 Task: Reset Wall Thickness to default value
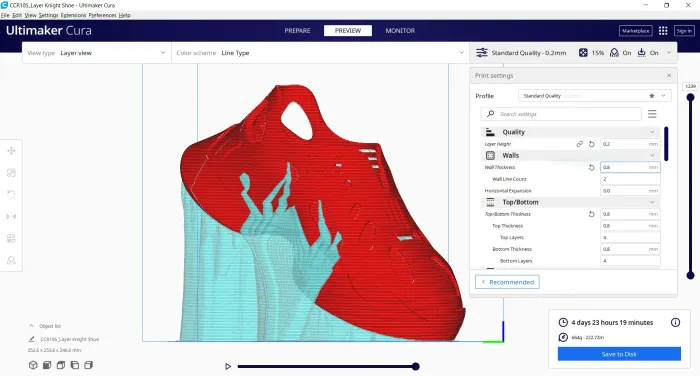592,167
